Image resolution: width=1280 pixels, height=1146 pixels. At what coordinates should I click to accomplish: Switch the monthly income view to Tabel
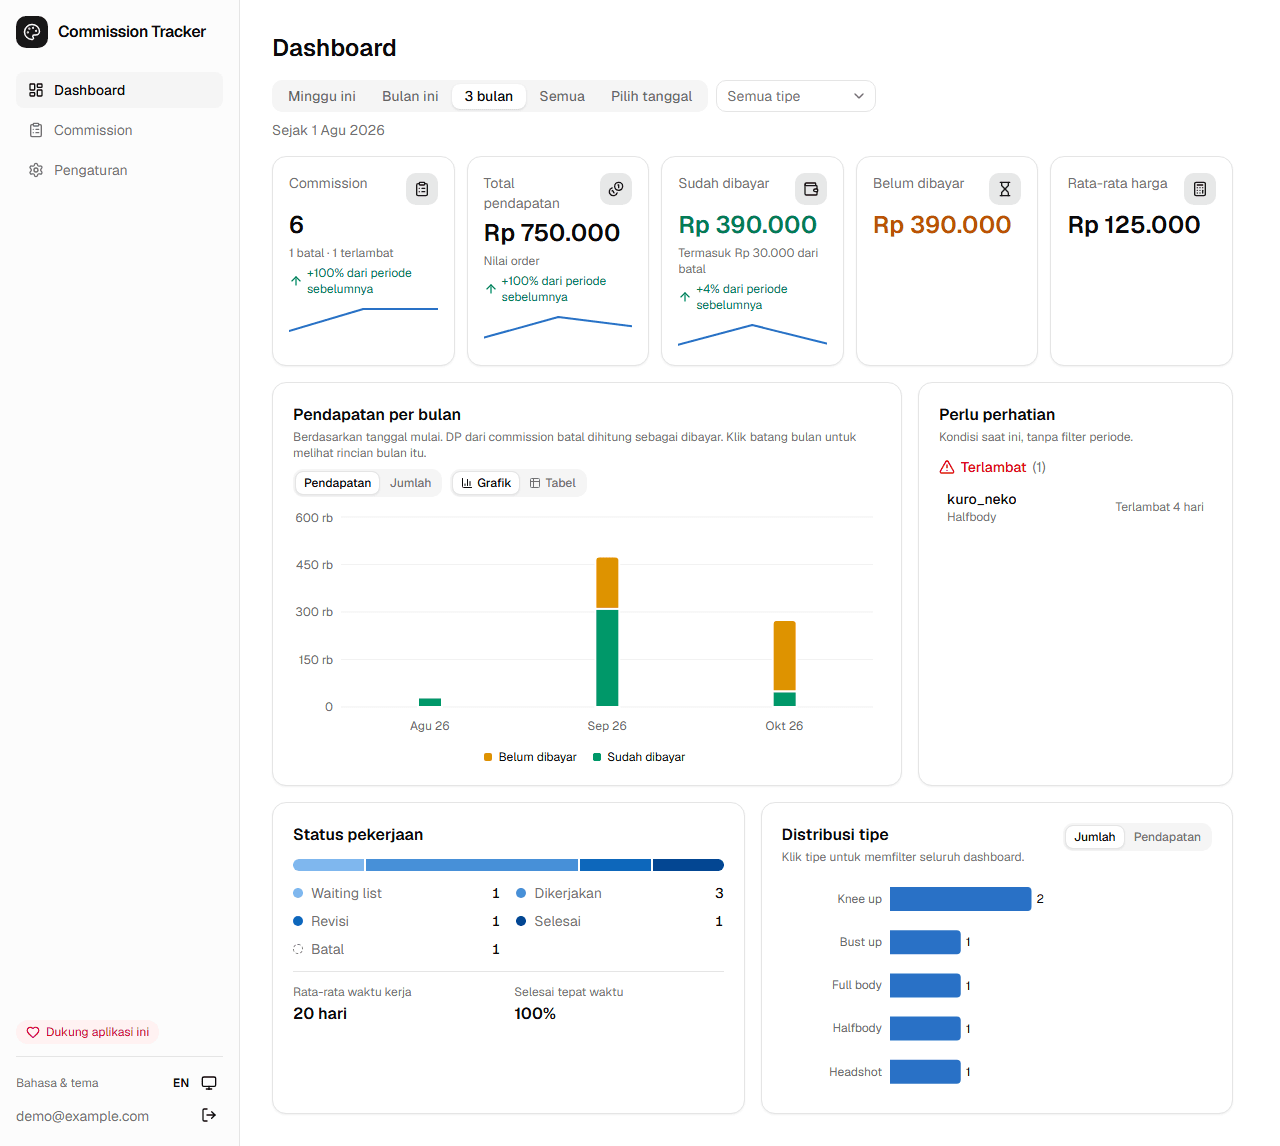click(x=552, y=483)
